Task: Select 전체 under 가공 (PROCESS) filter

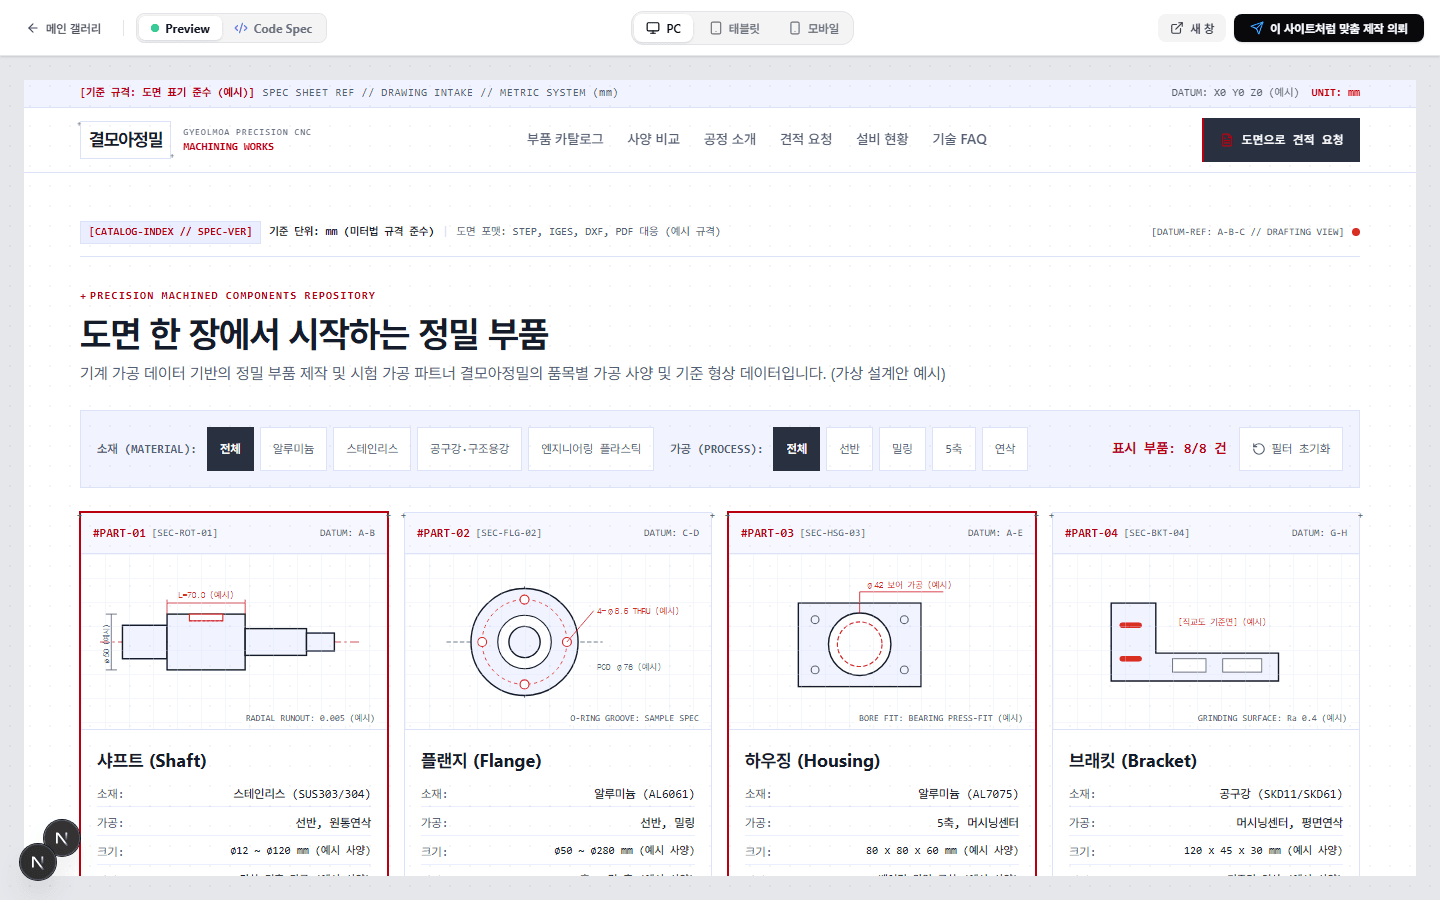Action: [796, 449]
